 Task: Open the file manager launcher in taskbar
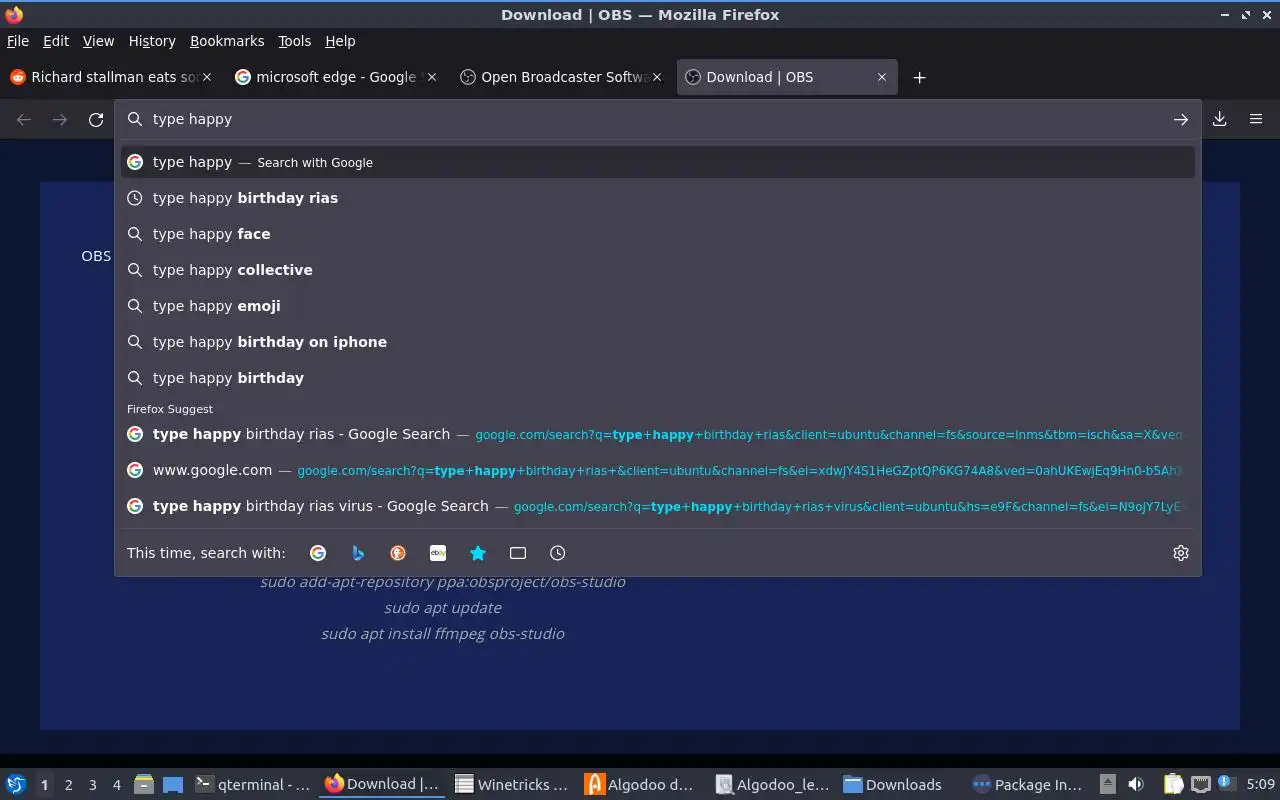143,785
